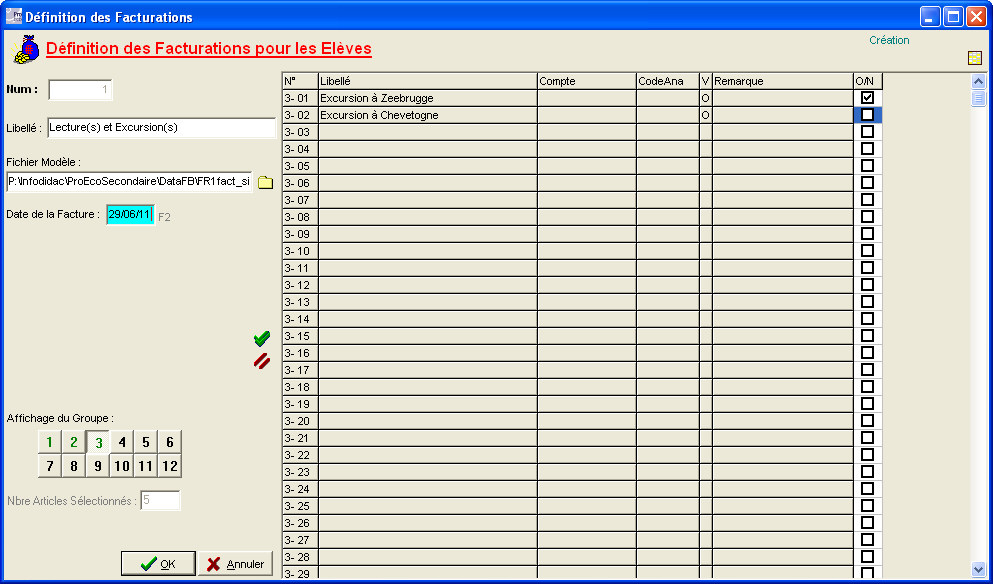Click the N° column header

pyautogui.click(x=300, y=81)
